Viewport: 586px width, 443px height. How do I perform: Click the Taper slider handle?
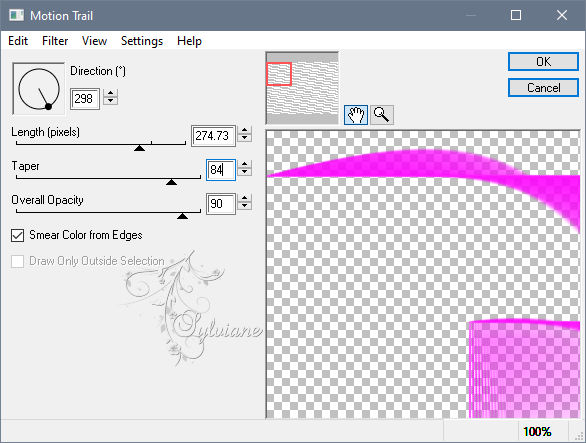tap(171, 182)
